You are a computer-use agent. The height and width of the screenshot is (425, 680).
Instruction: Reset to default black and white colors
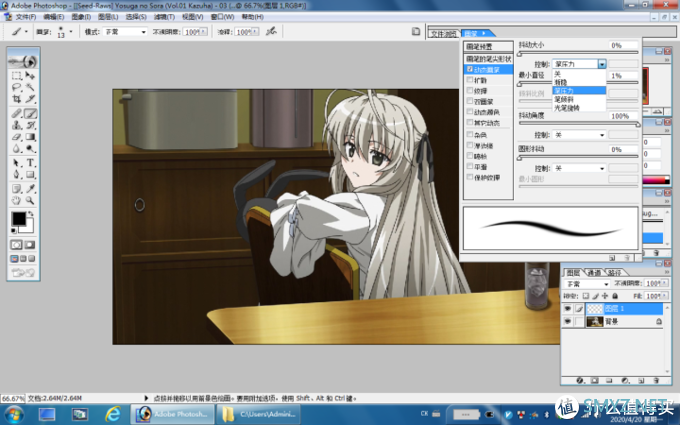[13, 231]
